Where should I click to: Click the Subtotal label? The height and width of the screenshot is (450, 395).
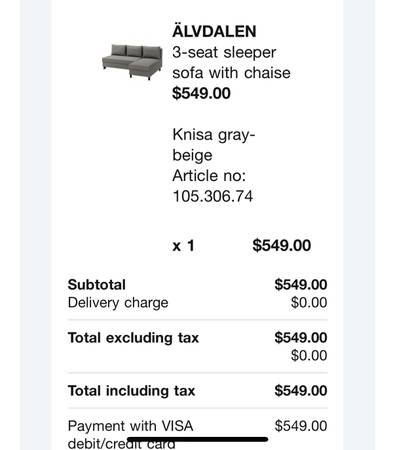click(x=97, y=285)
